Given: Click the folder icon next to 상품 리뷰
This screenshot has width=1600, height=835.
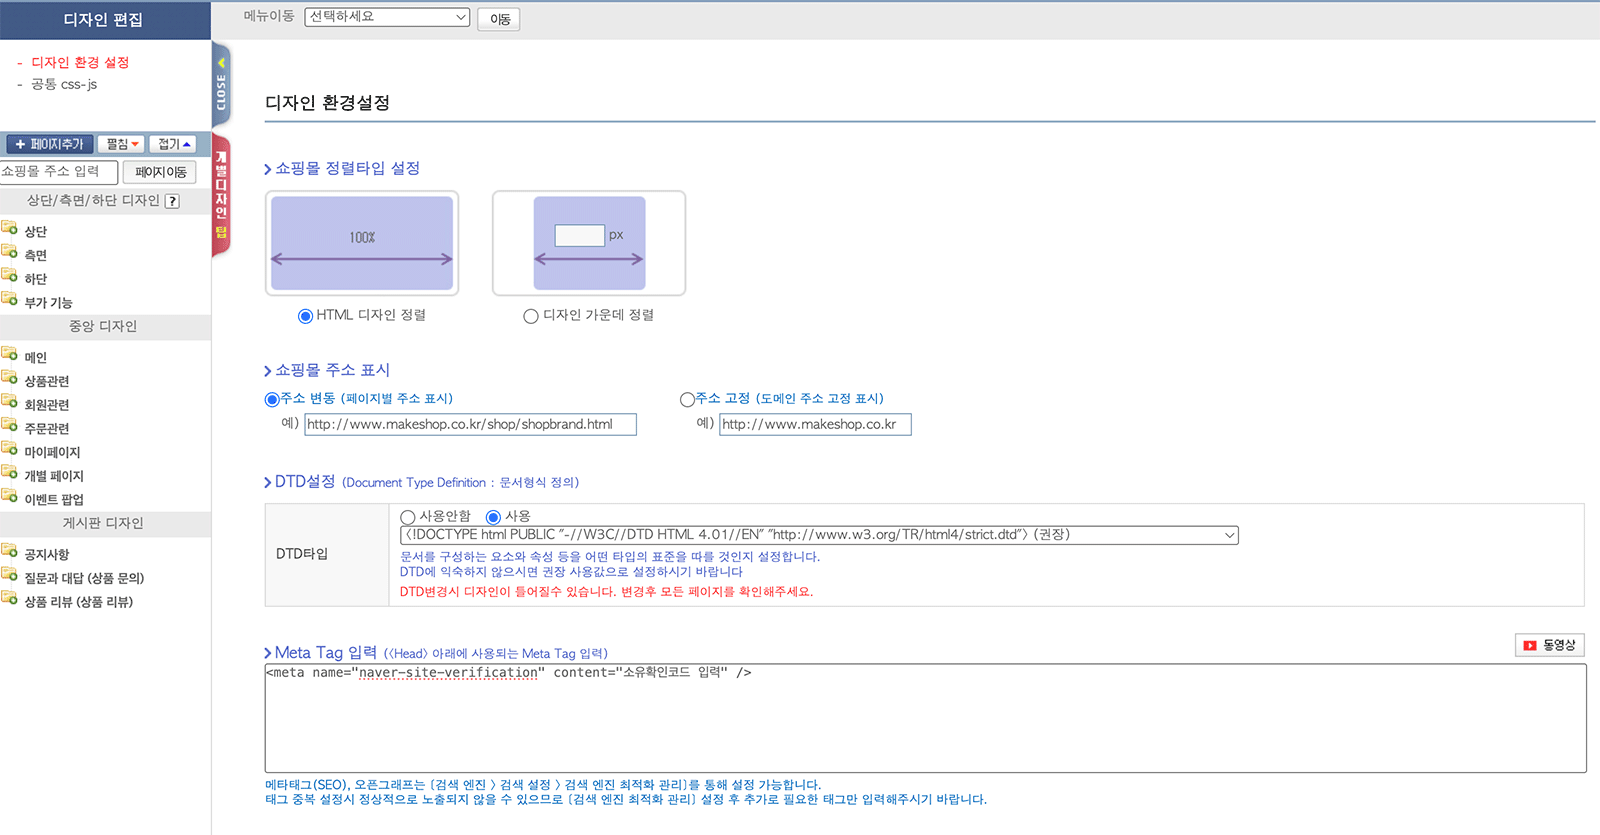Looking at the screenshot, I should 10,599.
